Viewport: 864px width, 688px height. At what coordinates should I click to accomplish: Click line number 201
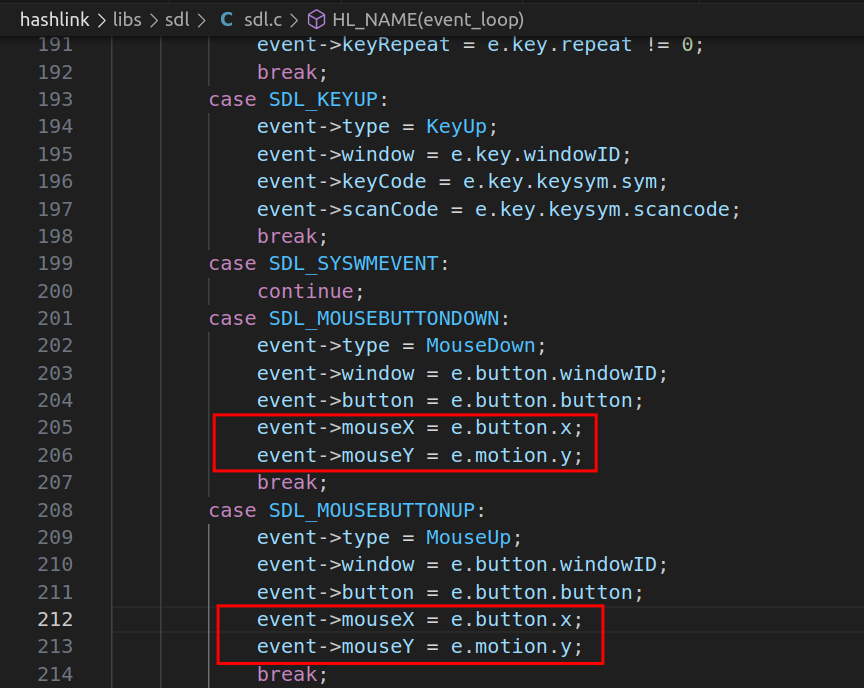(55, 318)
